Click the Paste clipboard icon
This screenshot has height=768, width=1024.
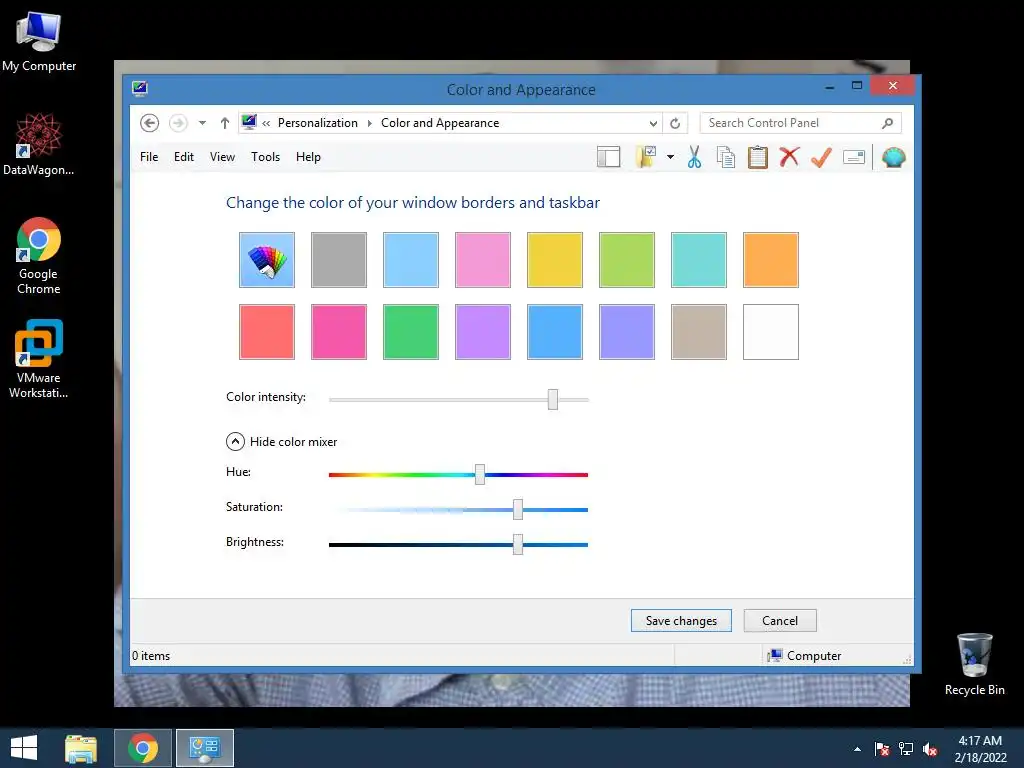pyautogui.click(x=758, y=157)
